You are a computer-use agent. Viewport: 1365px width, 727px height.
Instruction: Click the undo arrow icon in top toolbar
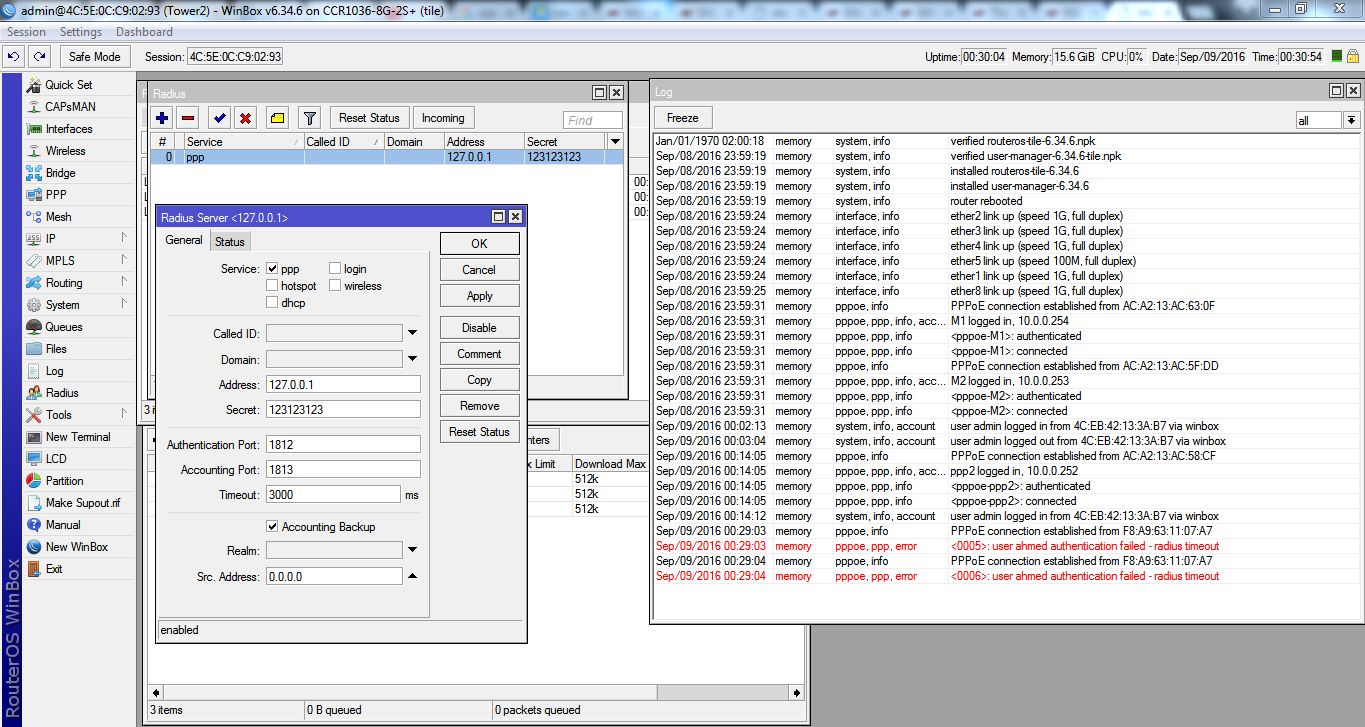coord(15,57)
